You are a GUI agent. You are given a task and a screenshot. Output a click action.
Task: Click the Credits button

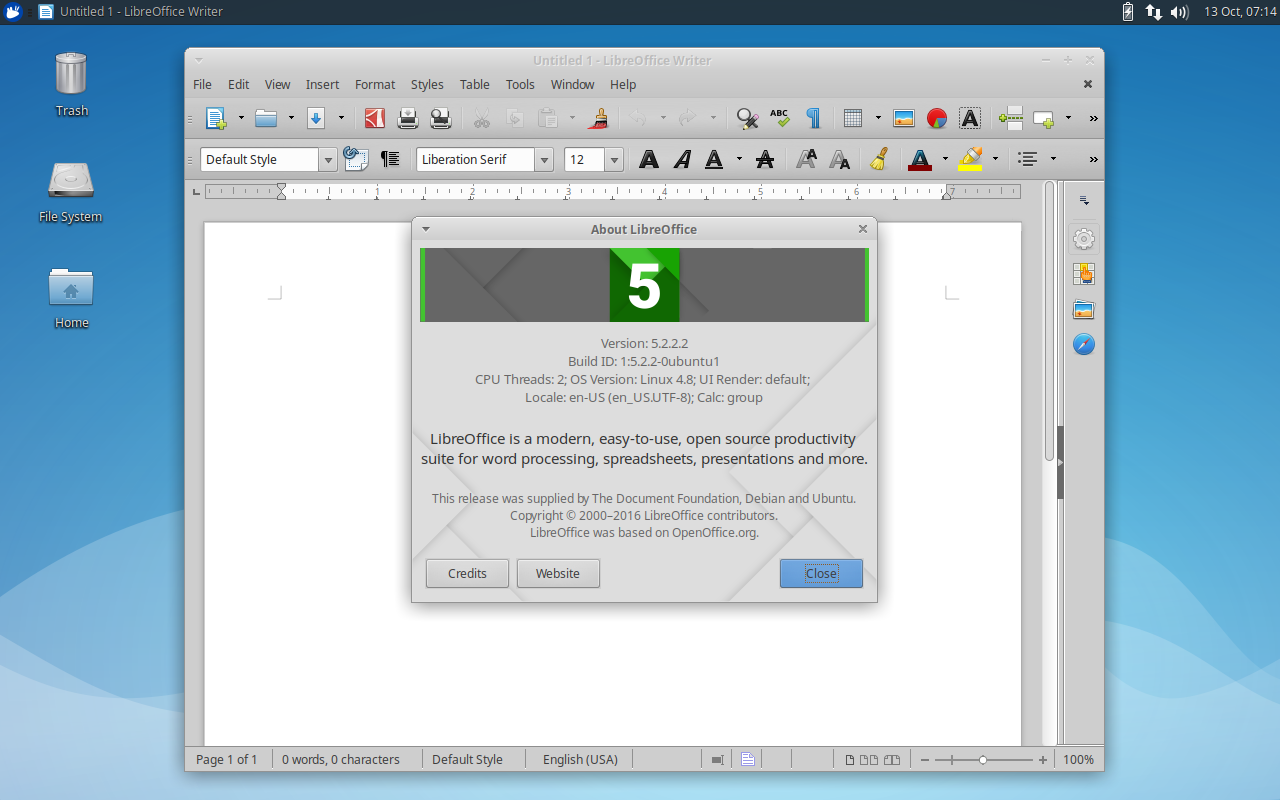pyautogui.click(x=467, y=573)
